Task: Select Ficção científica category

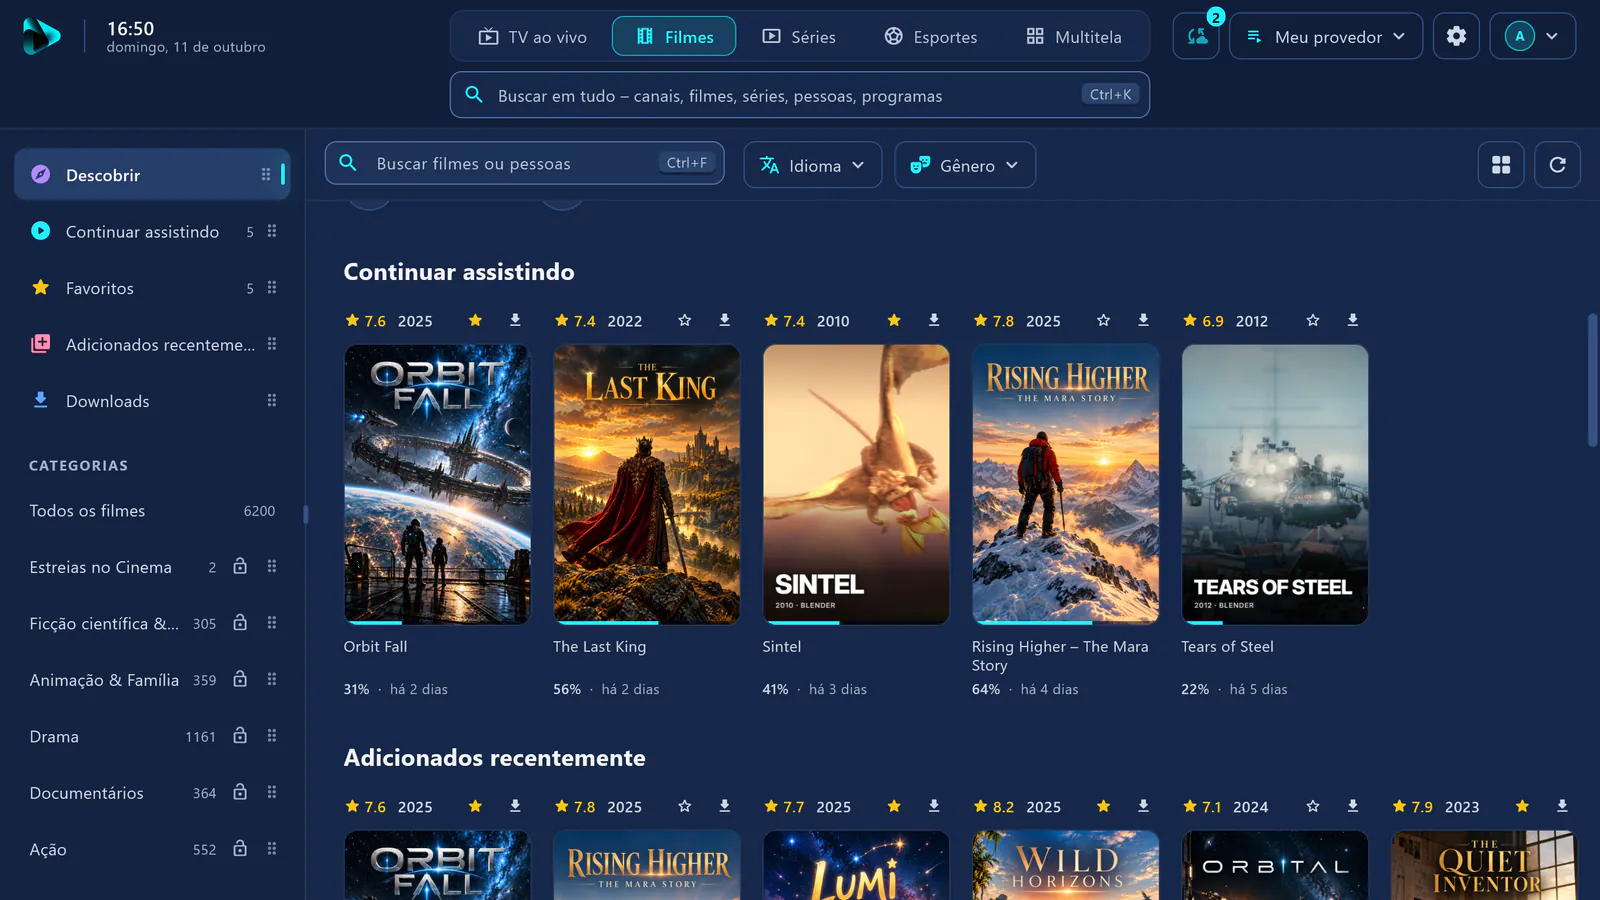Action: click(152, 623)
